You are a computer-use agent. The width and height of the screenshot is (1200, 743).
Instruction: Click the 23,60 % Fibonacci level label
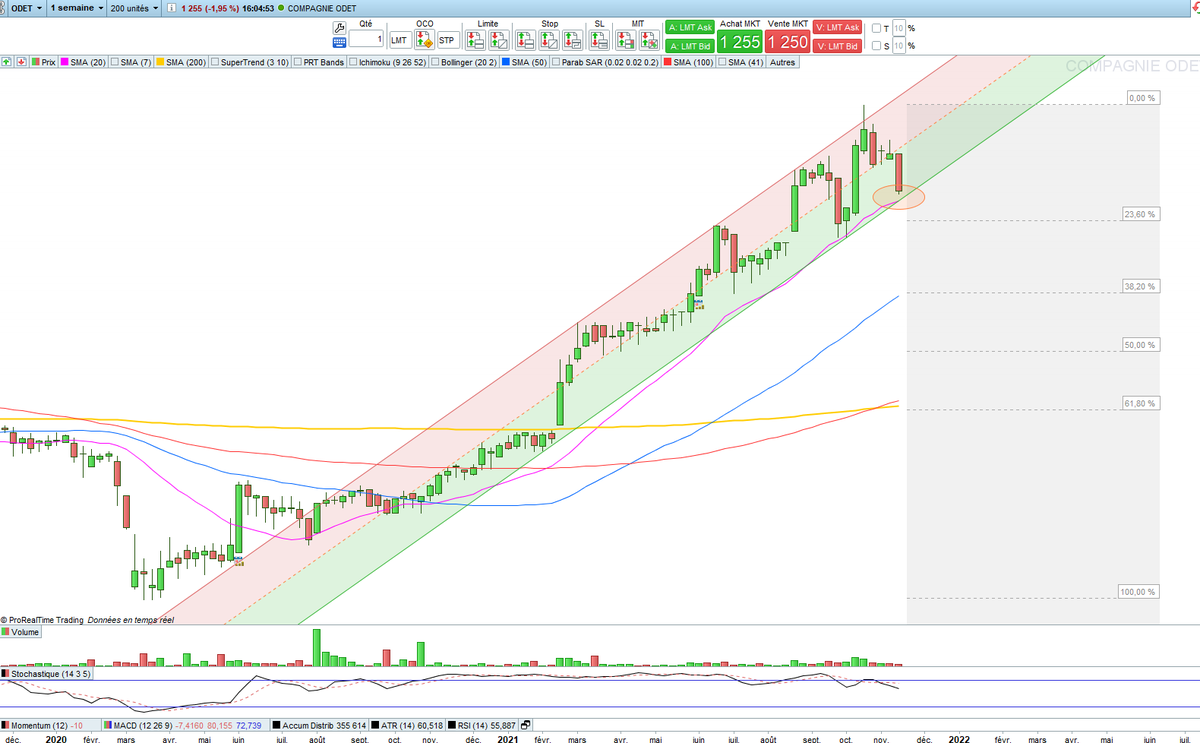click(x=1140, y=214)
